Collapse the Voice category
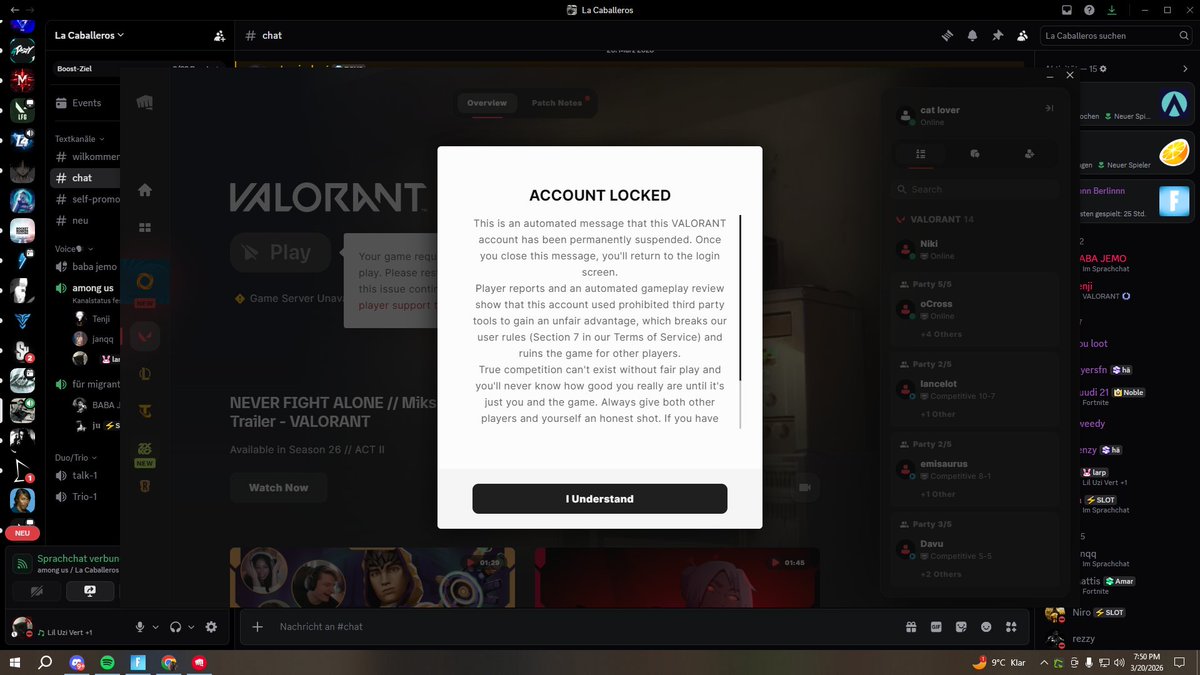 click(x=74, y=248)
